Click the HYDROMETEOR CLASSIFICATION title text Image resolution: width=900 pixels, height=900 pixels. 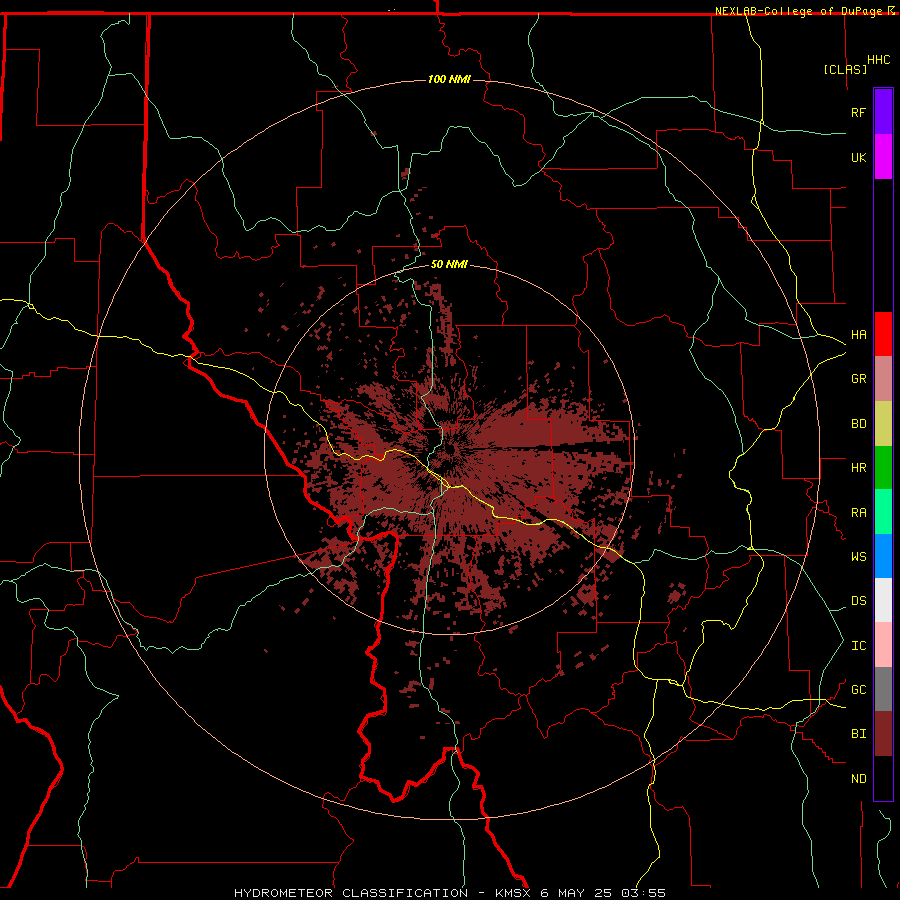351,893
